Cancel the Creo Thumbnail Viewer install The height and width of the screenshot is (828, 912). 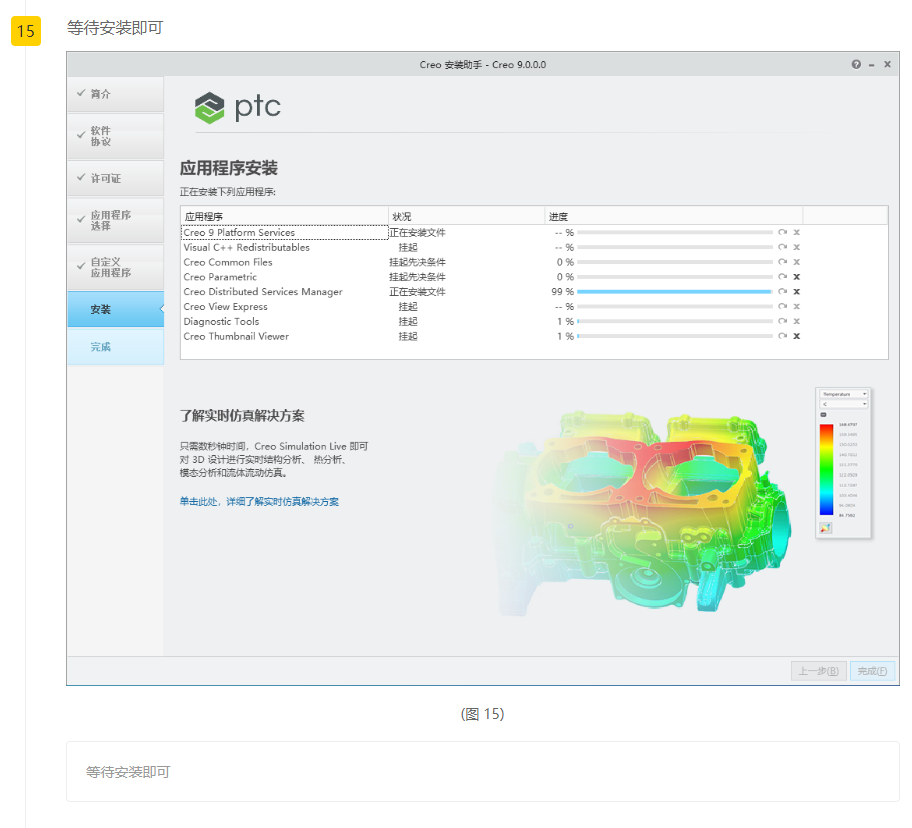tap(797, 336)
